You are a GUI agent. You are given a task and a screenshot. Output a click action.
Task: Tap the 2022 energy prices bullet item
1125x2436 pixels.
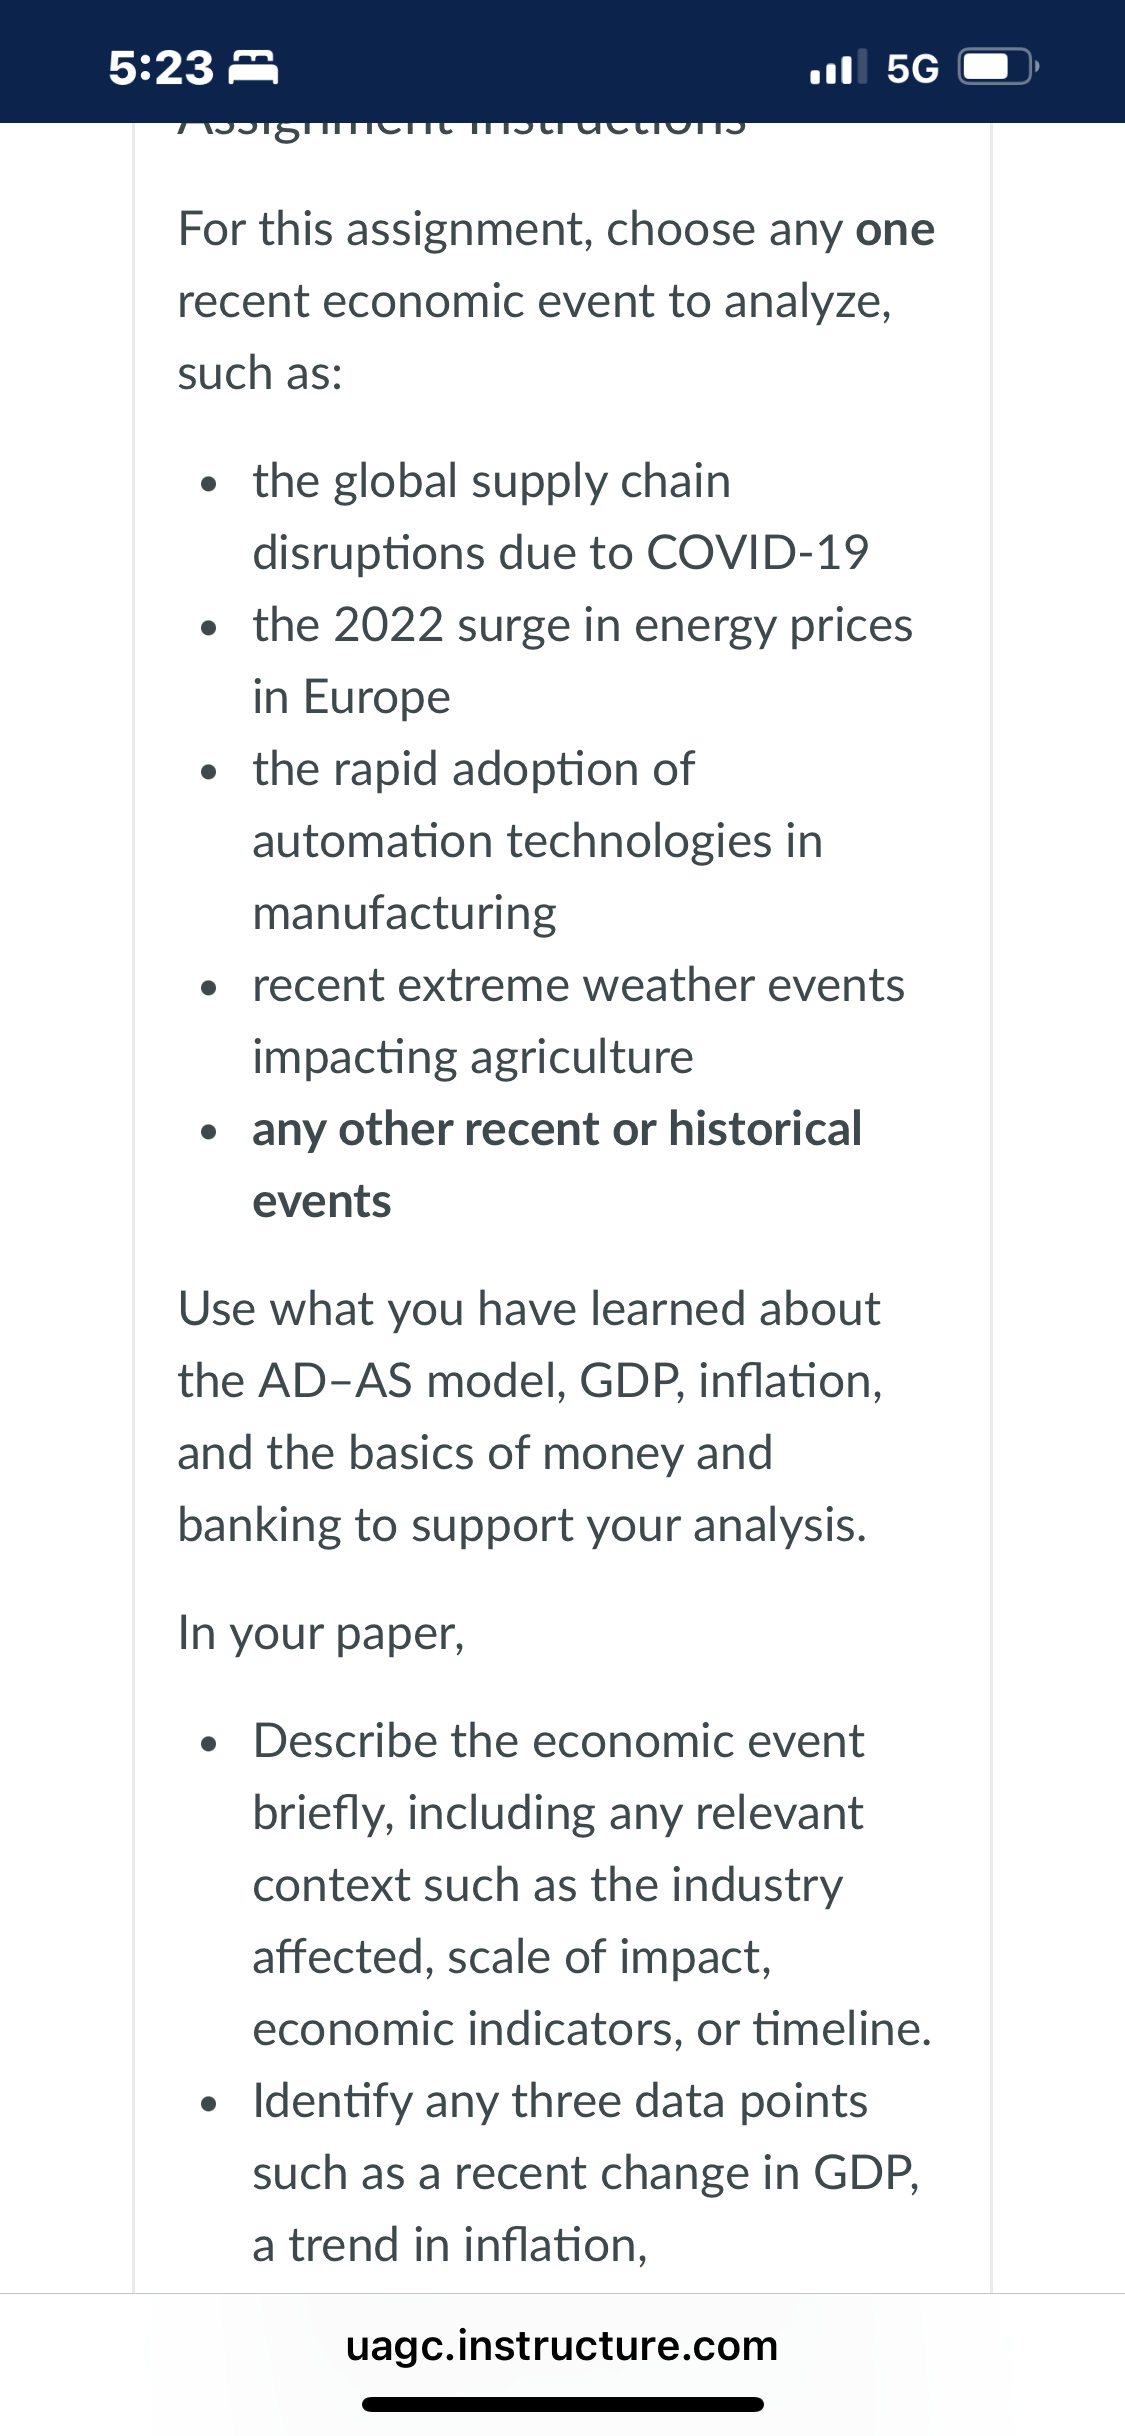pyautogui.click(x=582, y=661)
